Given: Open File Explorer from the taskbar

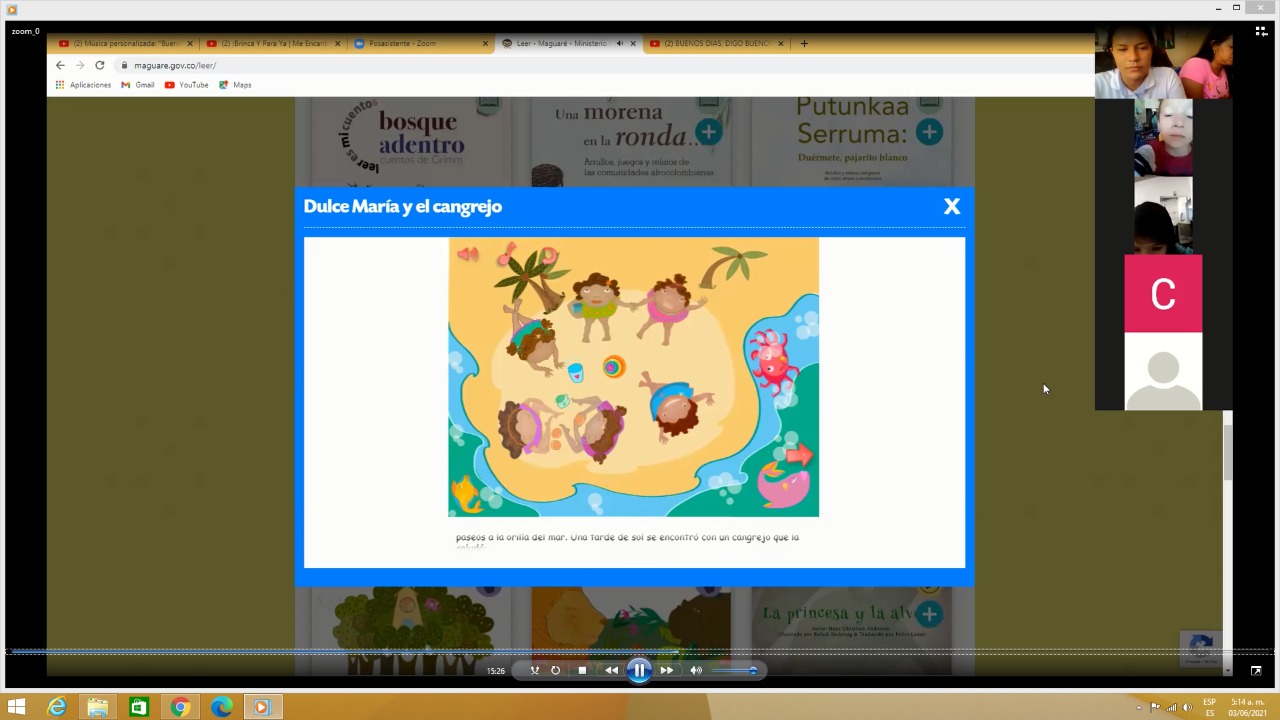Looking at the screenshot, I should coord(98,707).
